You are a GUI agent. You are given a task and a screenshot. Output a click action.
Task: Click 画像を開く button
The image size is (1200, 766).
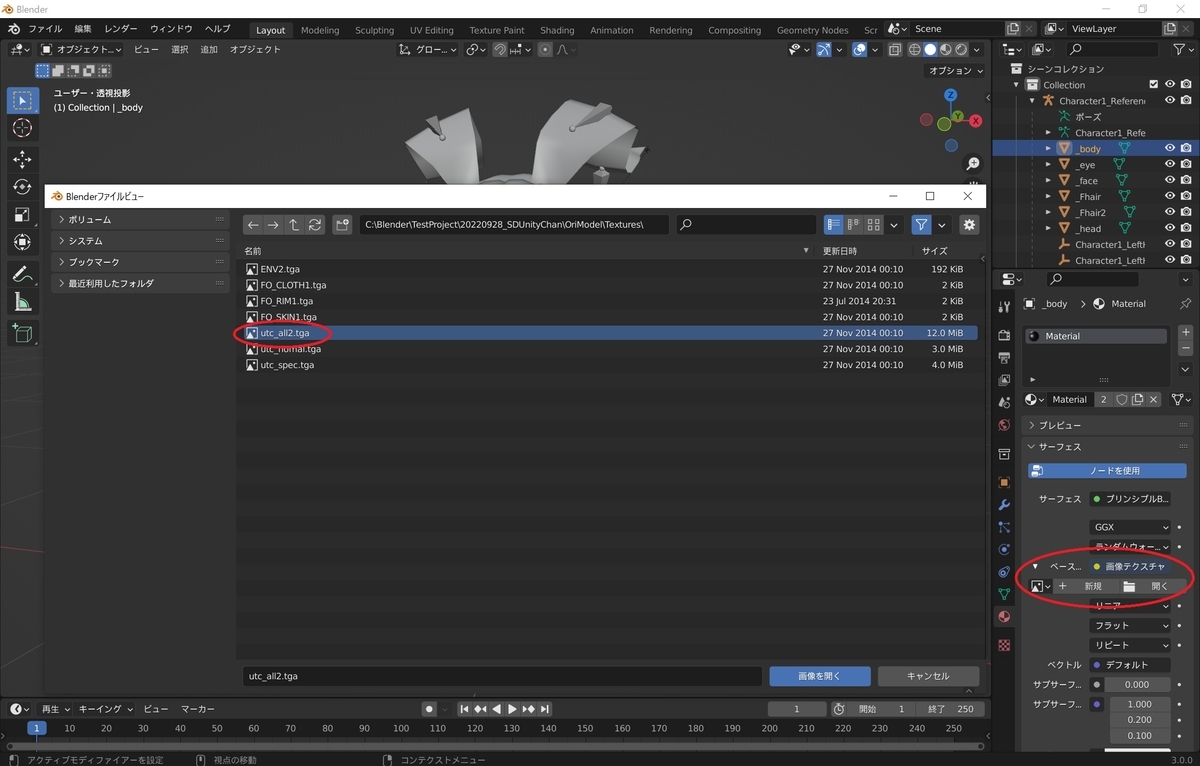tap(820, 676)
